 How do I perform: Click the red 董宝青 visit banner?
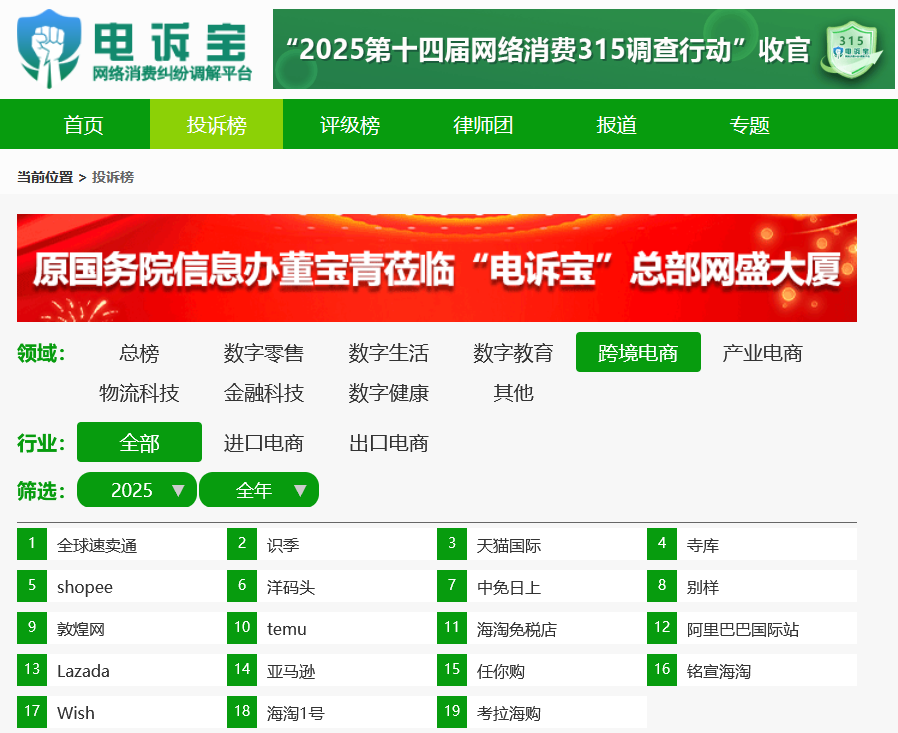point(437,267)
